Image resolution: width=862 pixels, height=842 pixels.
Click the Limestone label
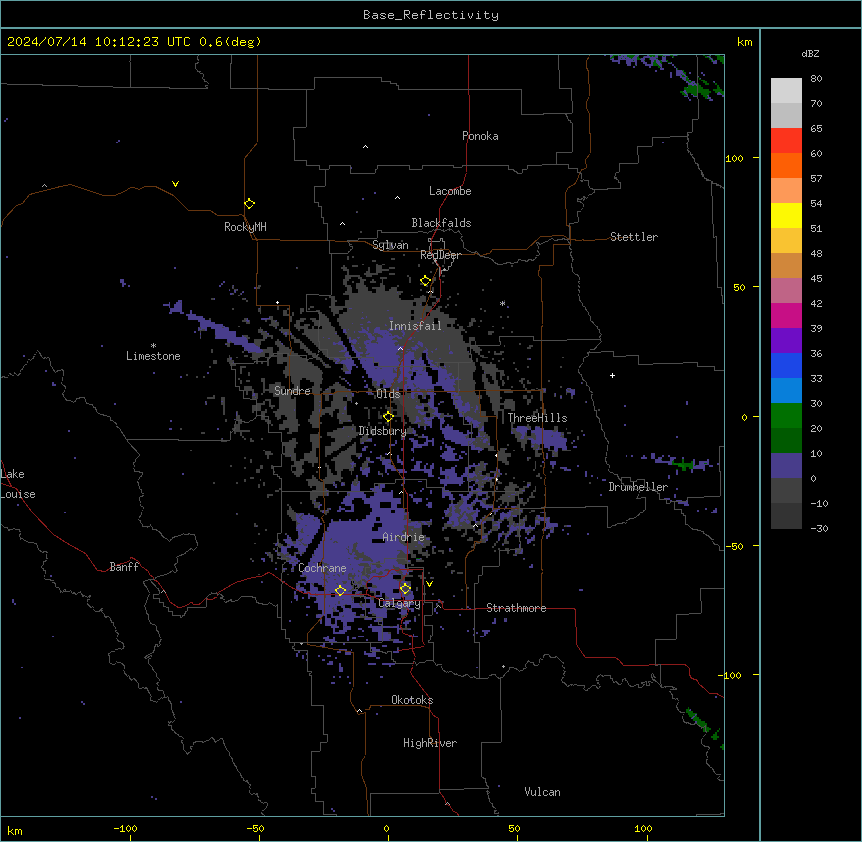click(x=153, y=356)
